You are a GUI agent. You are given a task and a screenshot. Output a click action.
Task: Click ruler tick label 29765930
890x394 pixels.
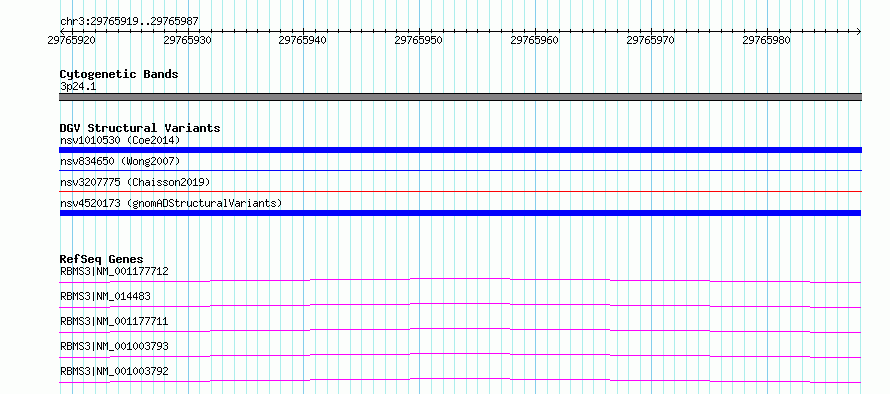[x=187, y=41]
